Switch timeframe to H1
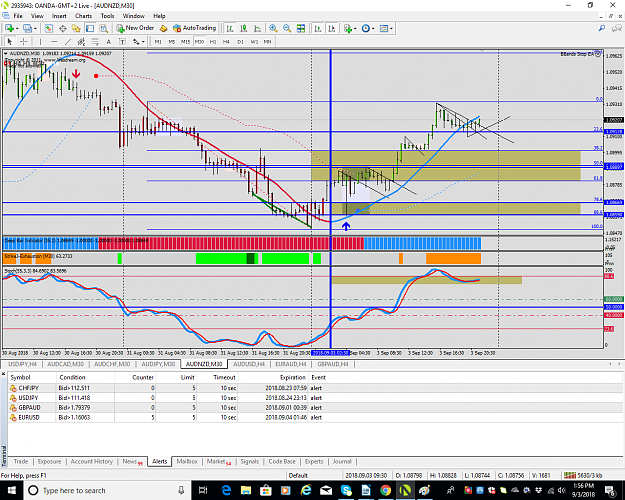Image resolution: width=625 pixels, height=500 pixels. point(213,41)
